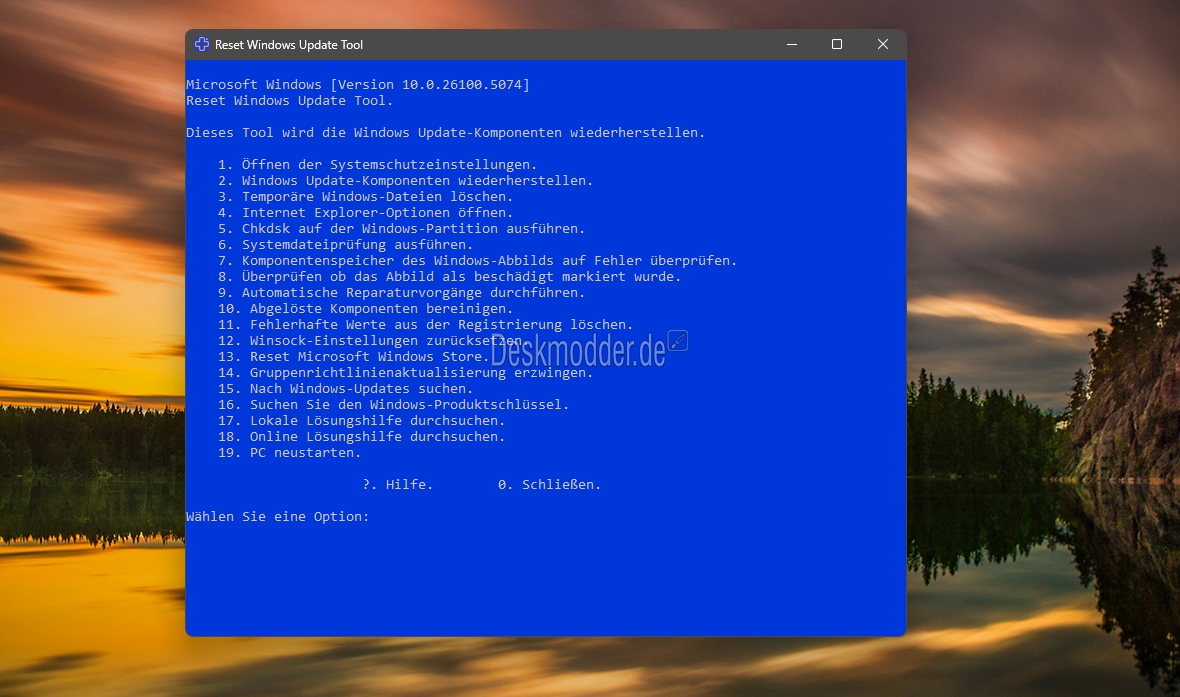Click option 9 Automatische Reparaturvorgänge durchführen
Viewport: 1180px width, 697px height.
402,292
